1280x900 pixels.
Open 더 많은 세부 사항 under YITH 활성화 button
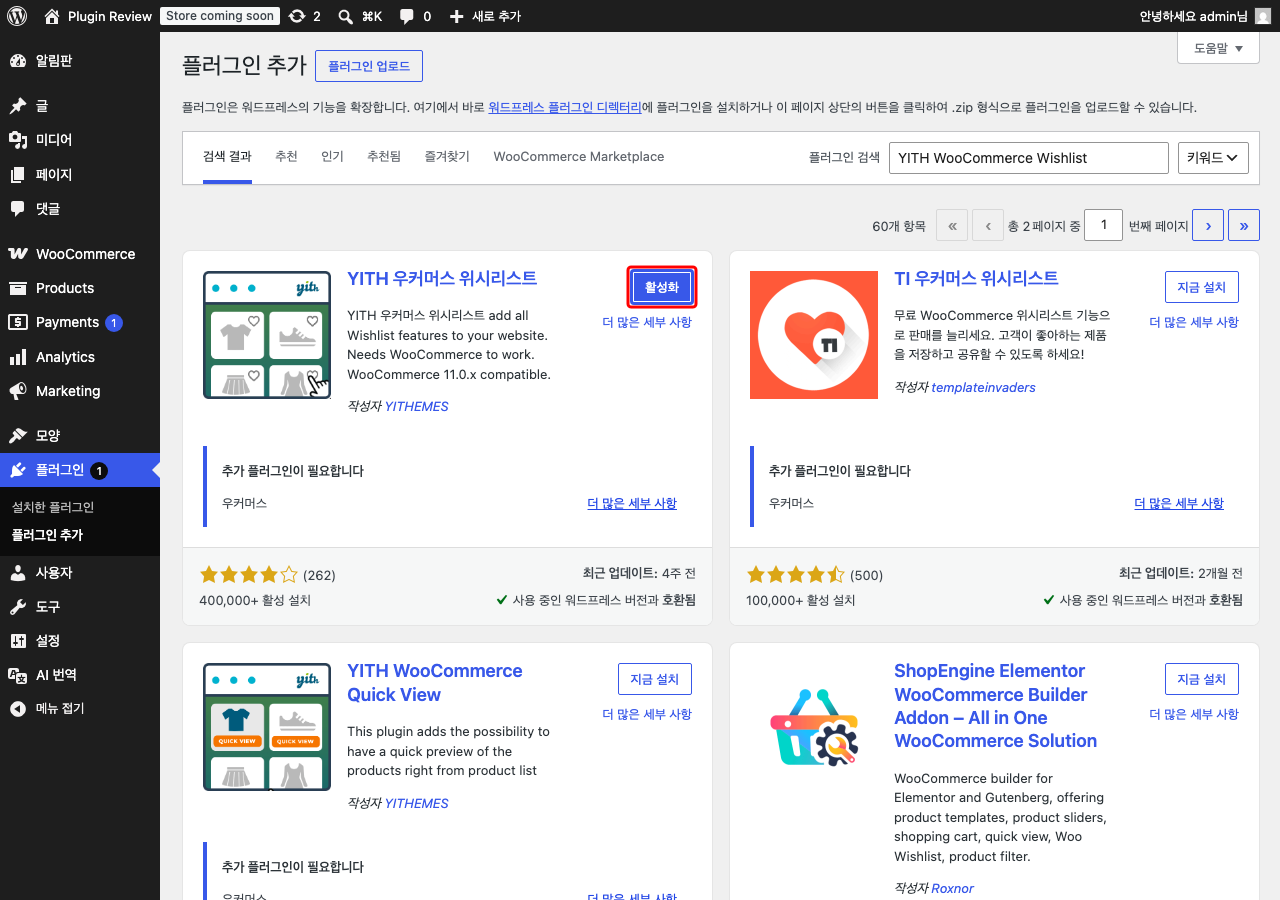647,322
